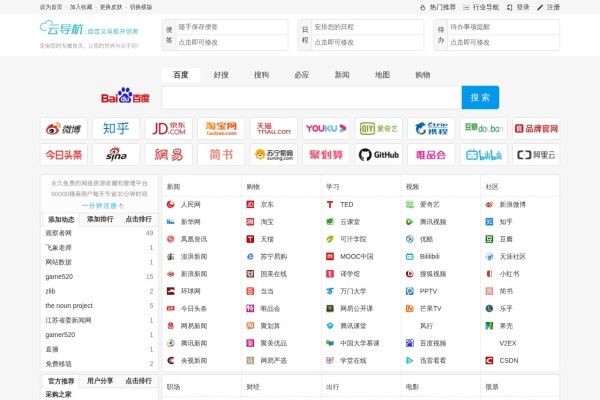Select the 百度 search engine tab
The height and width of the screenshot is (400, 600).
(x=181, y=75)
